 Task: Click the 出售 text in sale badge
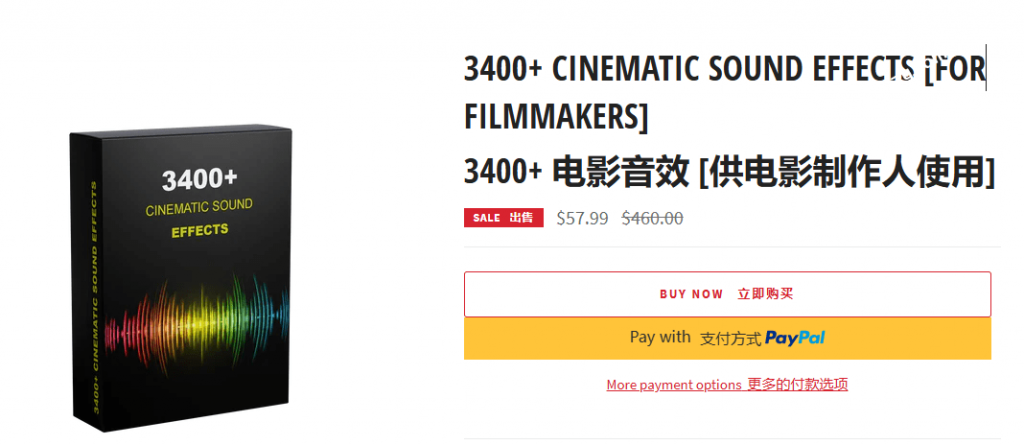pyautogui.click(x=523, y=218)
